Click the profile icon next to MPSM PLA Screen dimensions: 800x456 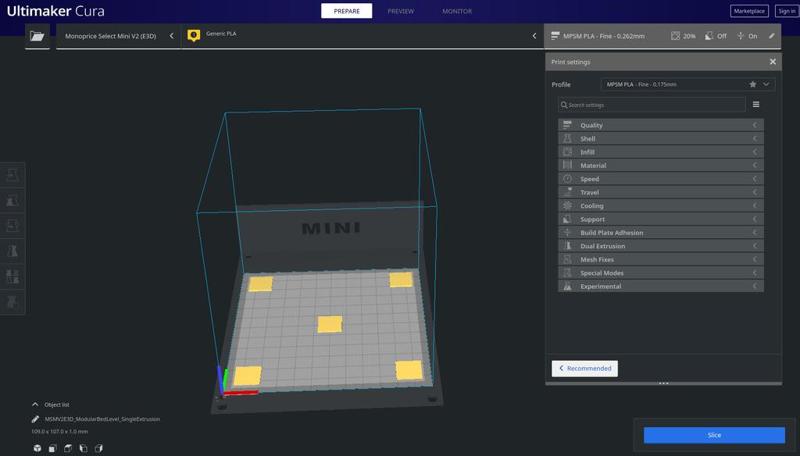point(555,36)
